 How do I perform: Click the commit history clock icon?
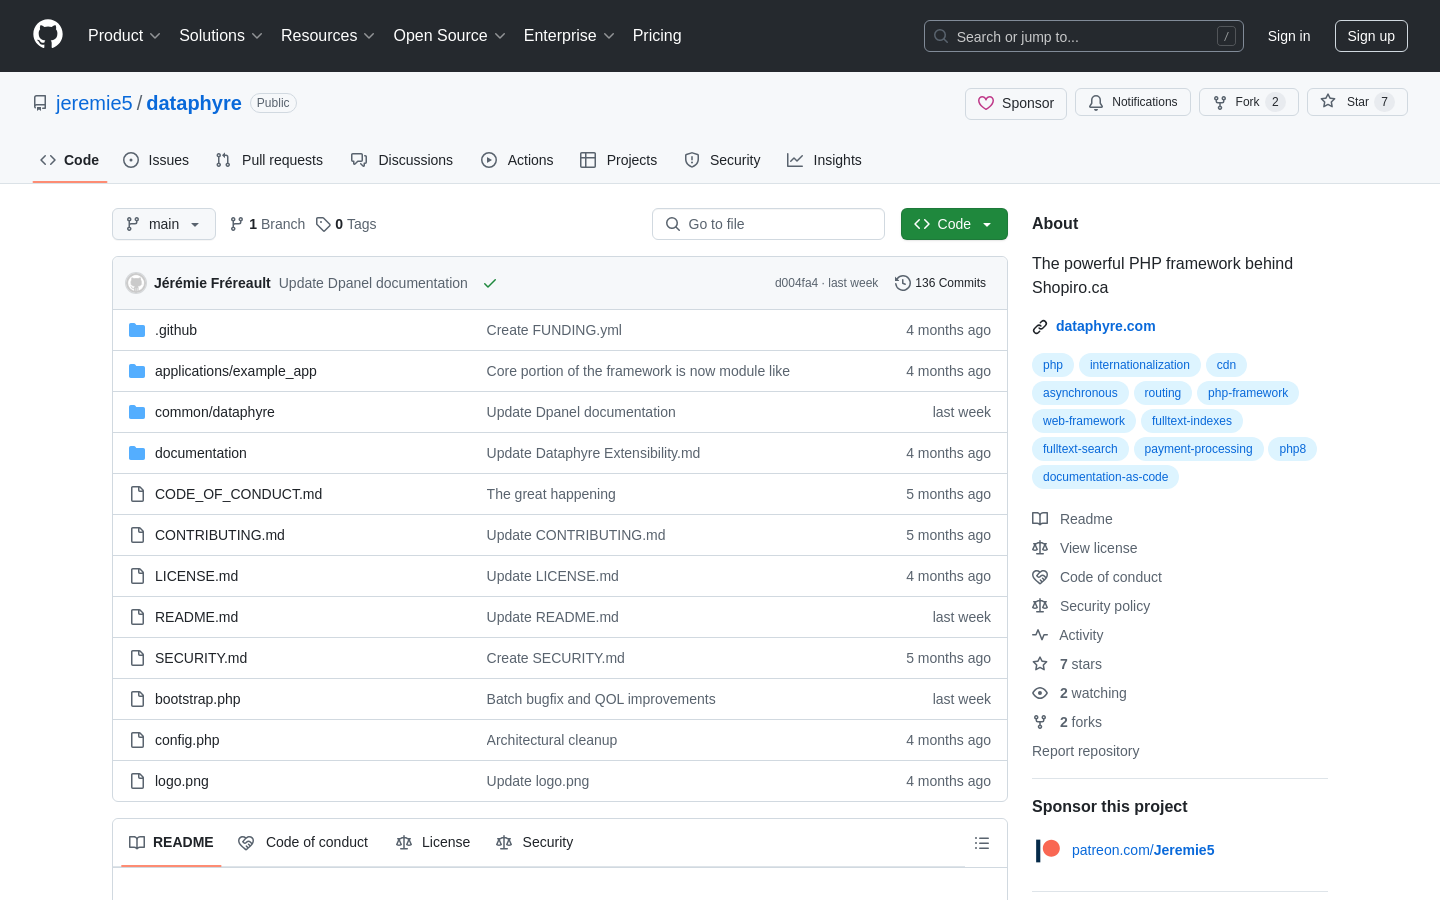[x=902, y=283]
